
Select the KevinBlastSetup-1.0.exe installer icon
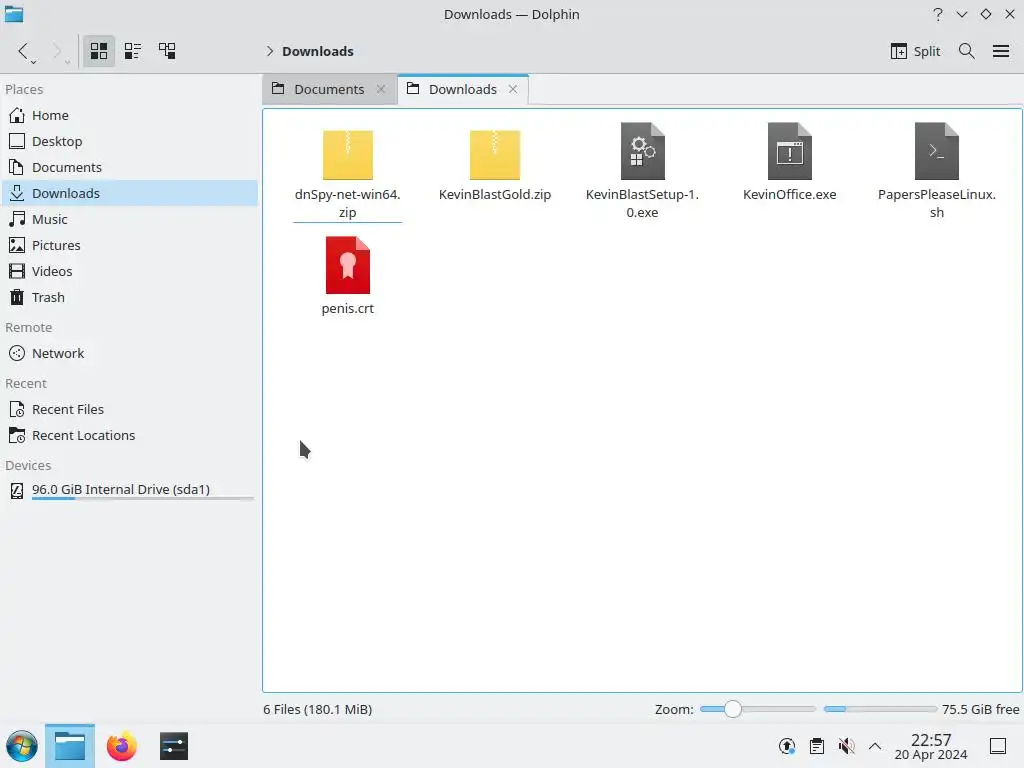[x=642, y=152]
